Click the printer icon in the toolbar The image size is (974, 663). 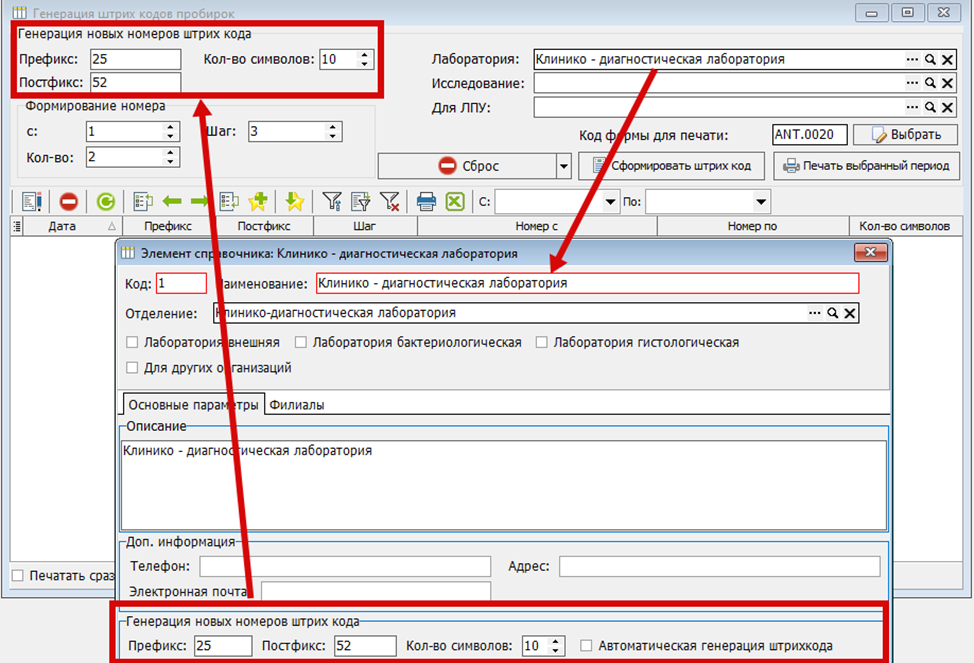tap(426, 201)
